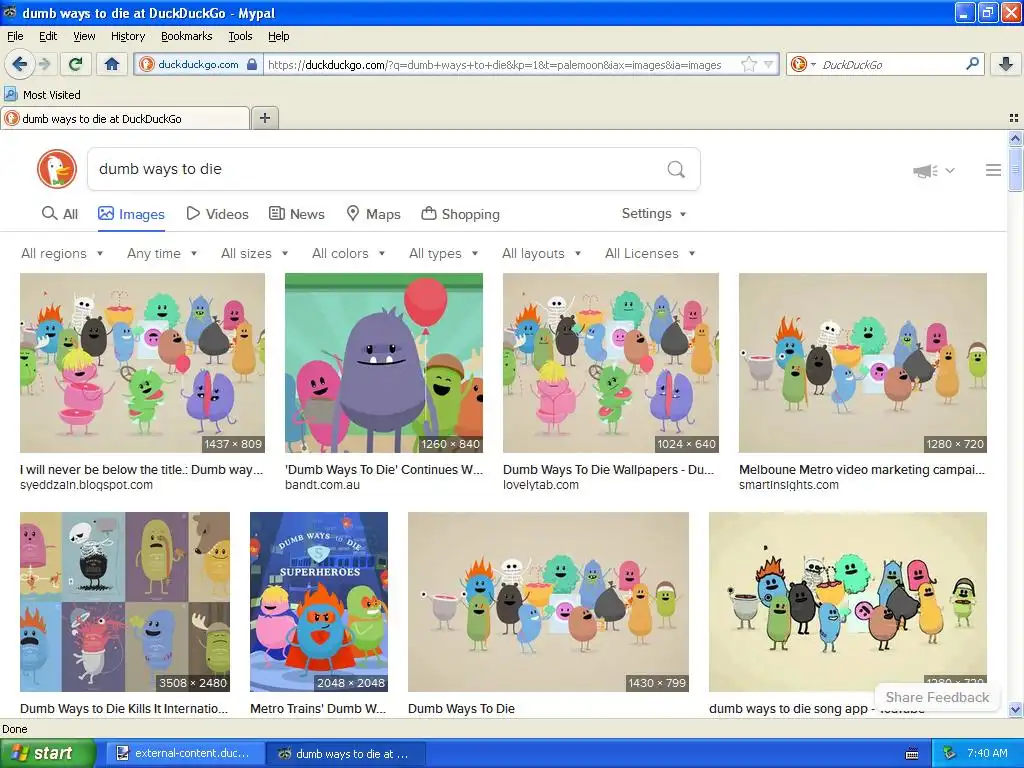Click the bandt.com.au source link
The image size is (1024, 768).
click(322, 485)
